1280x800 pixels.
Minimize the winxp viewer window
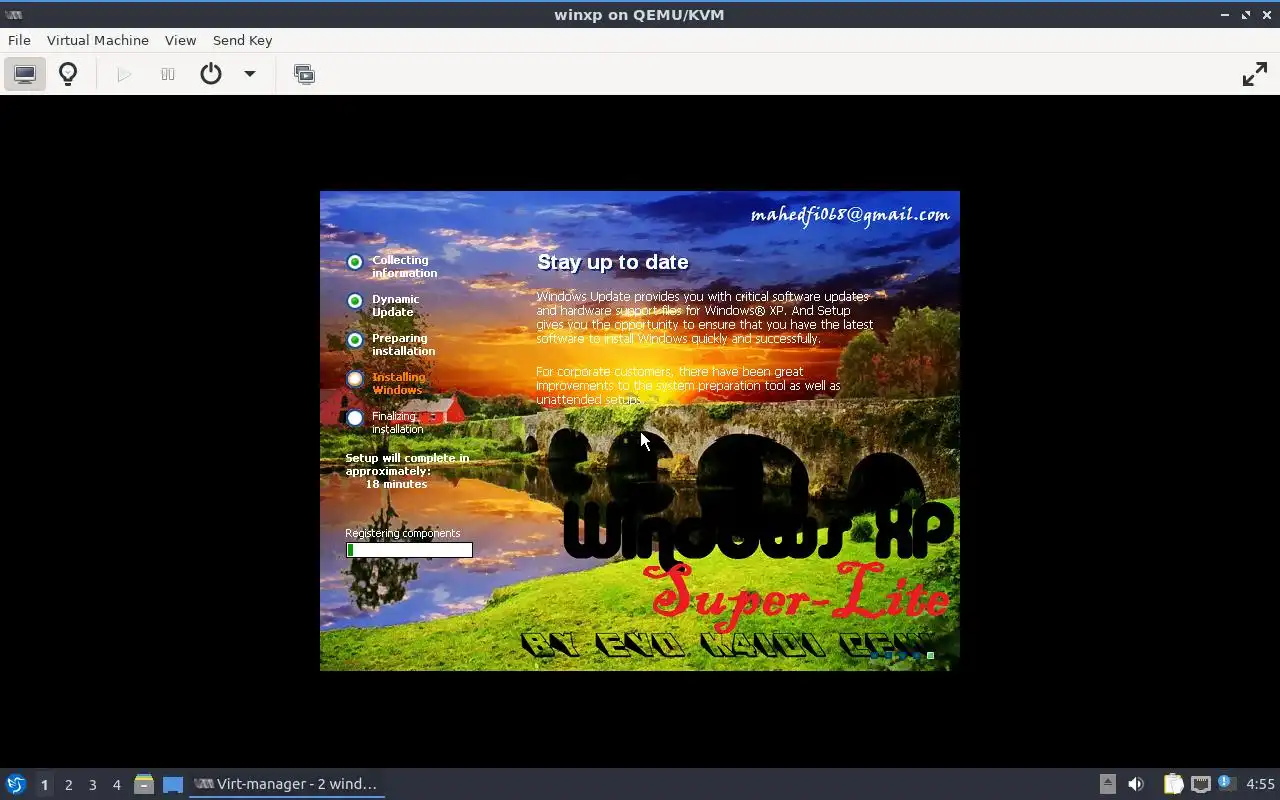(1225, 15)
